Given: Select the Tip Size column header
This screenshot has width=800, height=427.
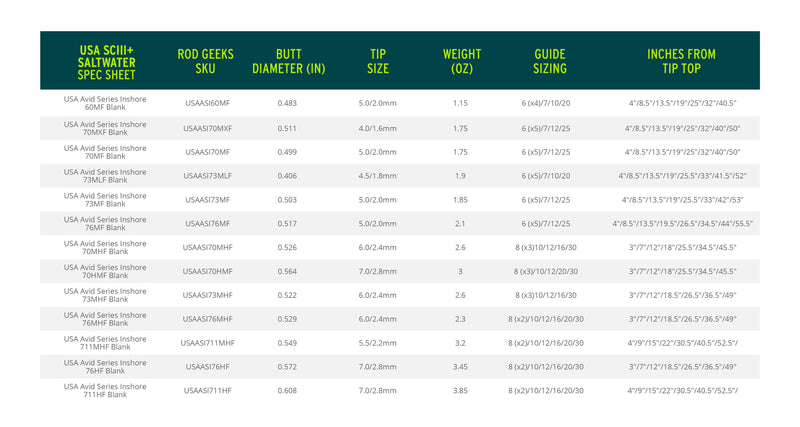Looking at the screenshot, I should click(377, 61).
